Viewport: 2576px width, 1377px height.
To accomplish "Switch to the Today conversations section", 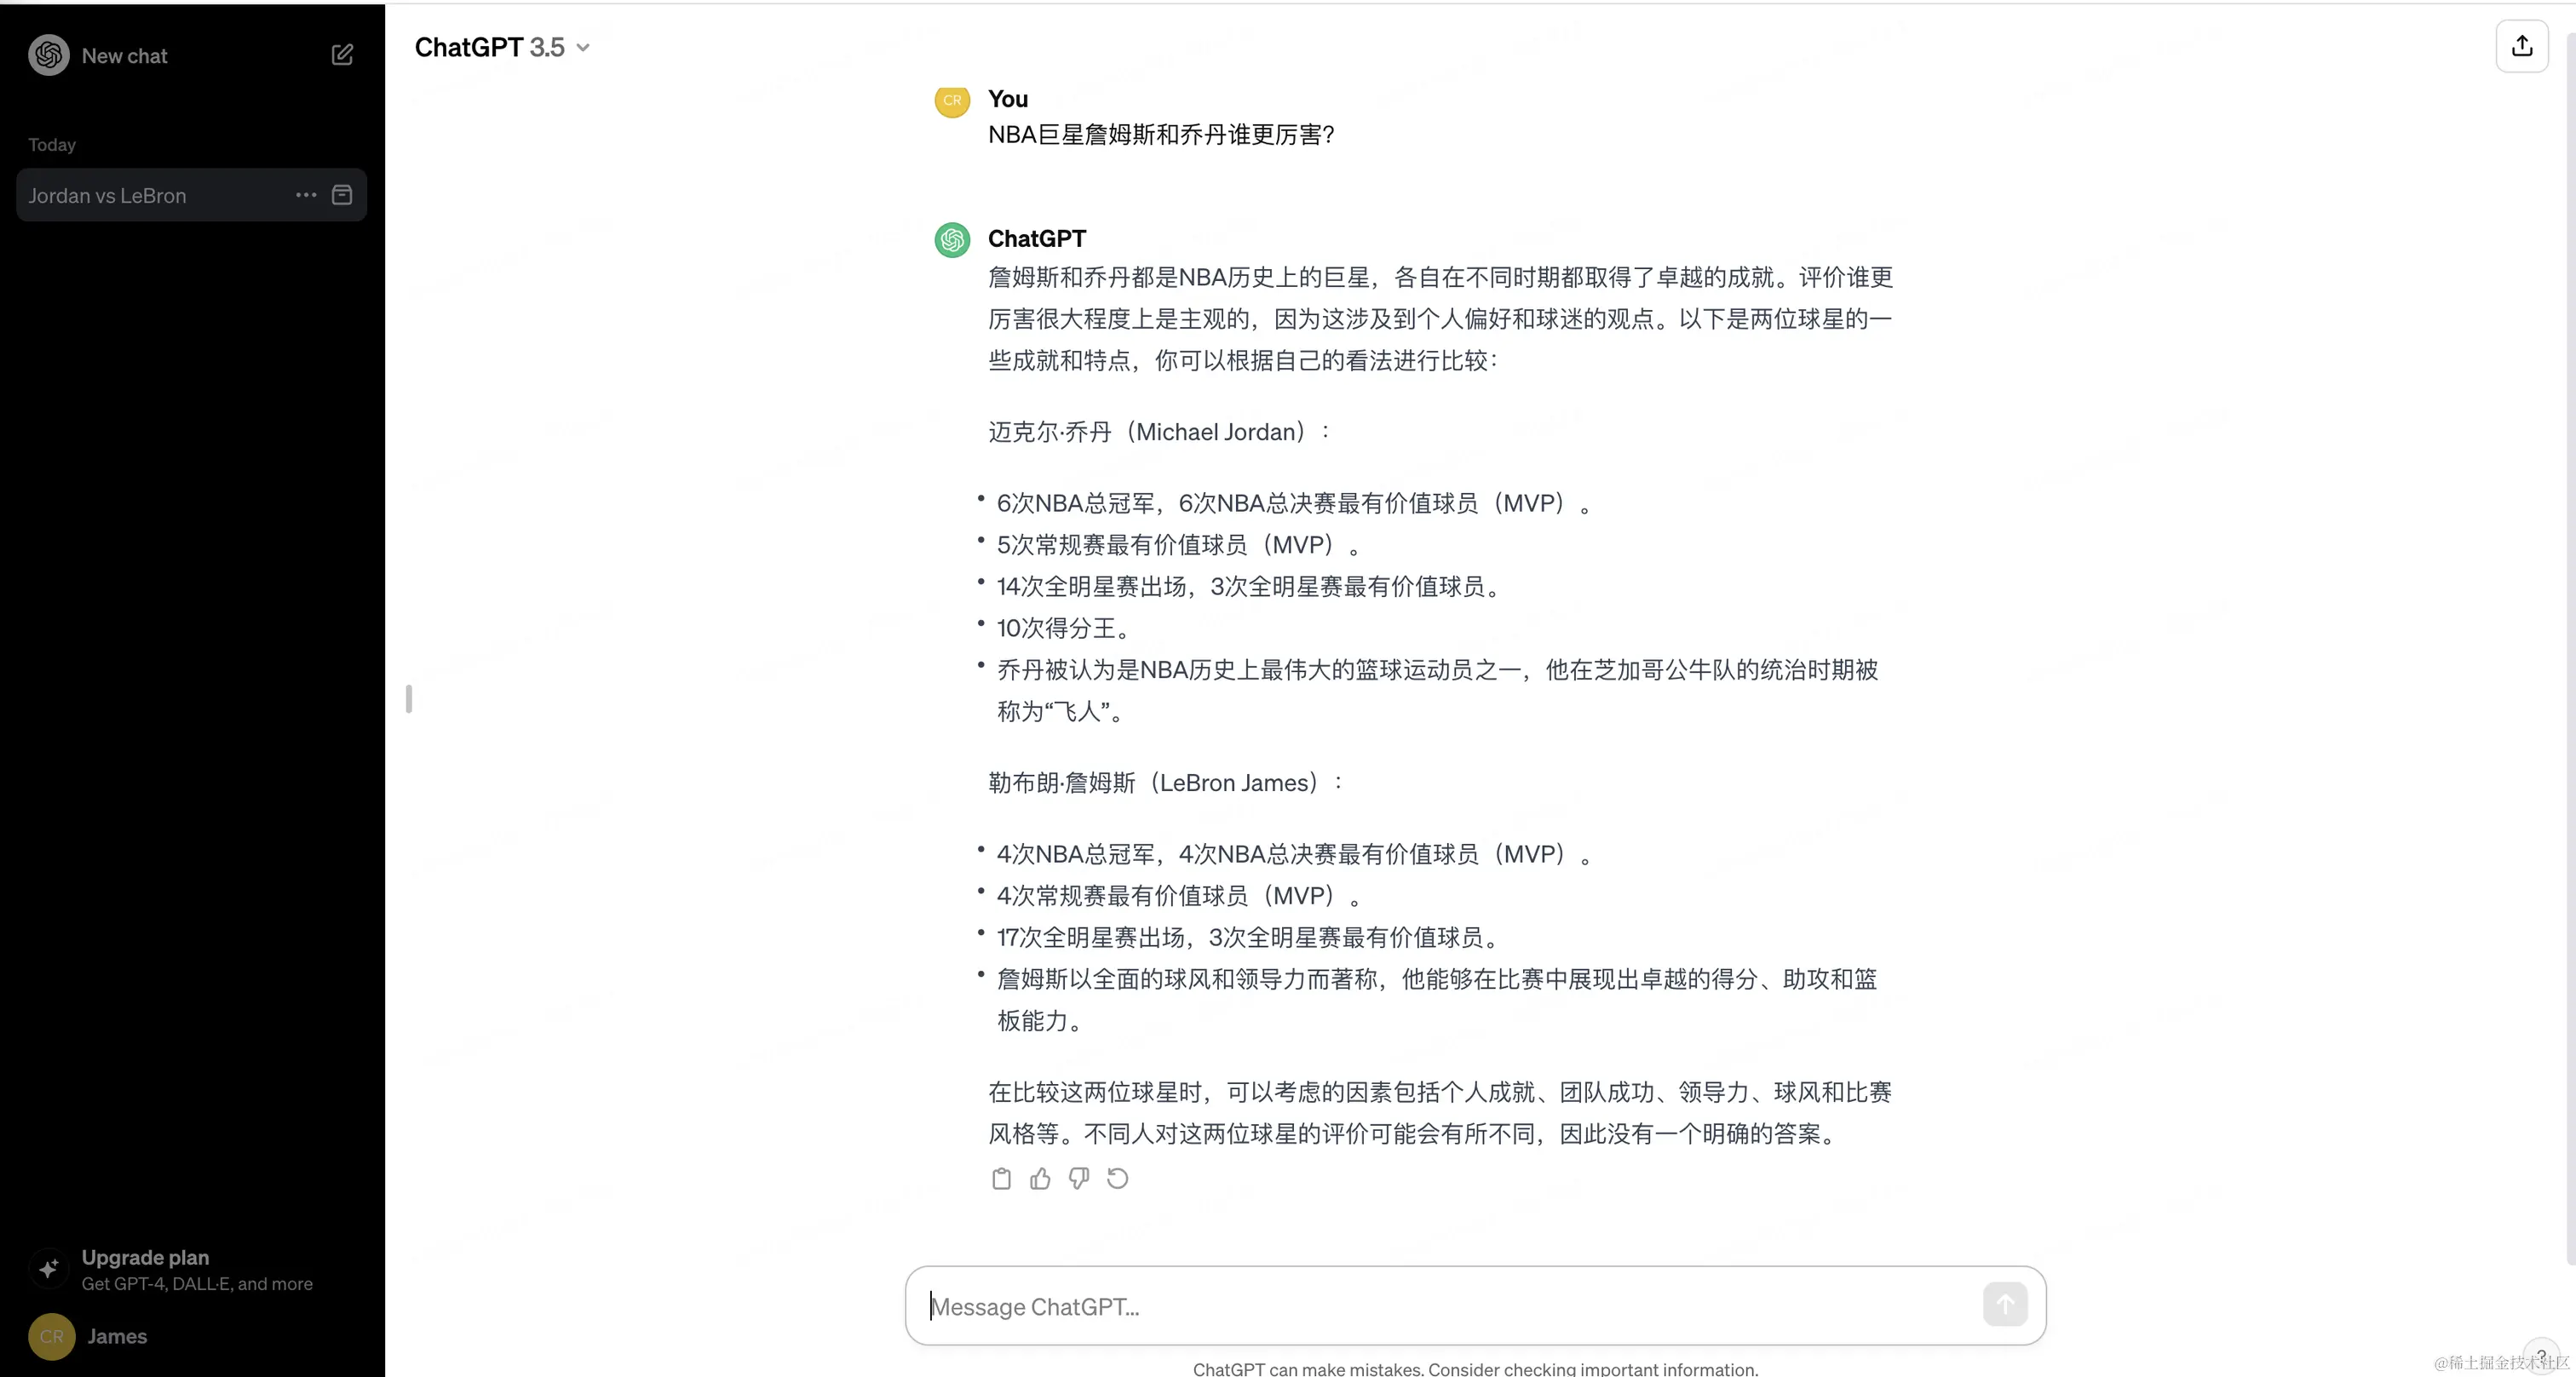I will coord(50,144).
